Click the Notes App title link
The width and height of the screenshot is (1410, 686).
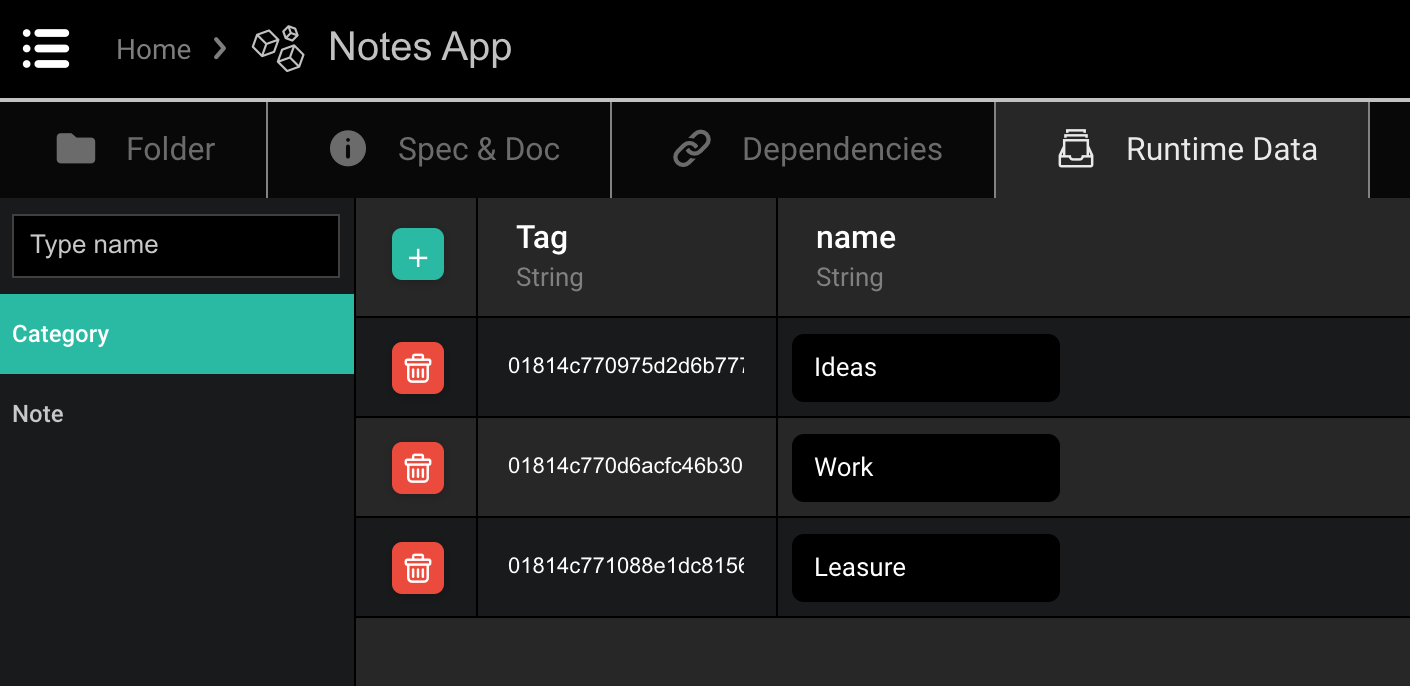420,47
